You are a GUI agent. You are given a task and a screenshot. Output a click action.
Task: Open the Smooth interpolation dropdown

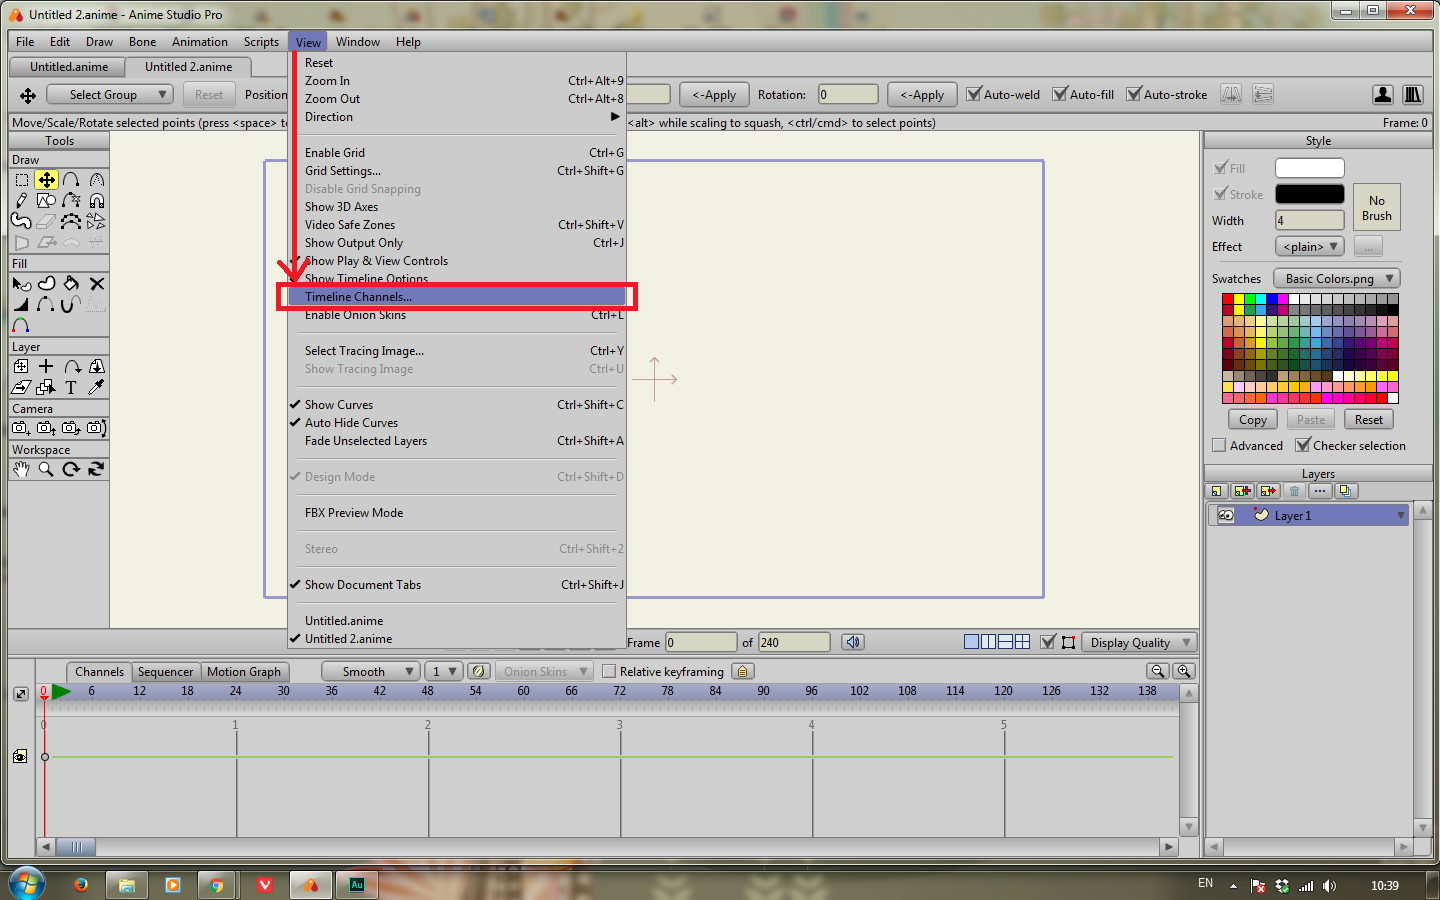click(x=370, y=671)
